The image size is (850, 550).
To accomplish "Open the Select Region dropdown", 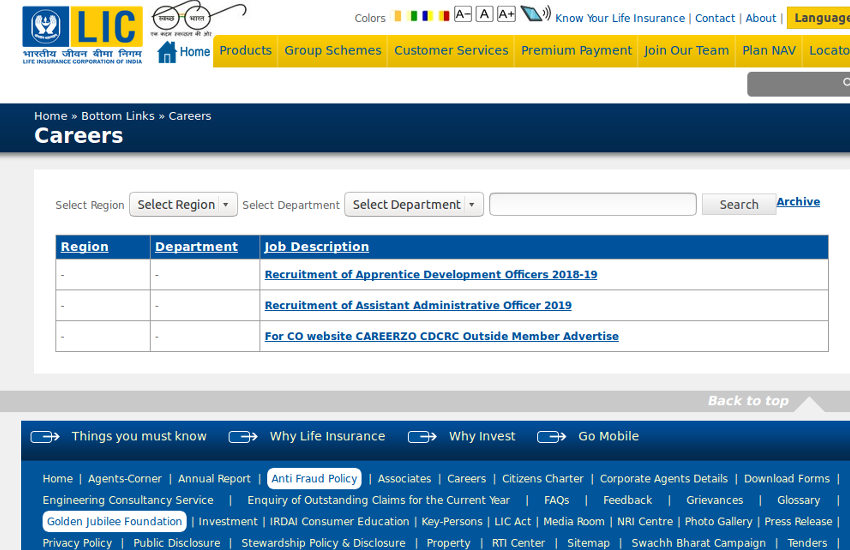I will [183, 205].
